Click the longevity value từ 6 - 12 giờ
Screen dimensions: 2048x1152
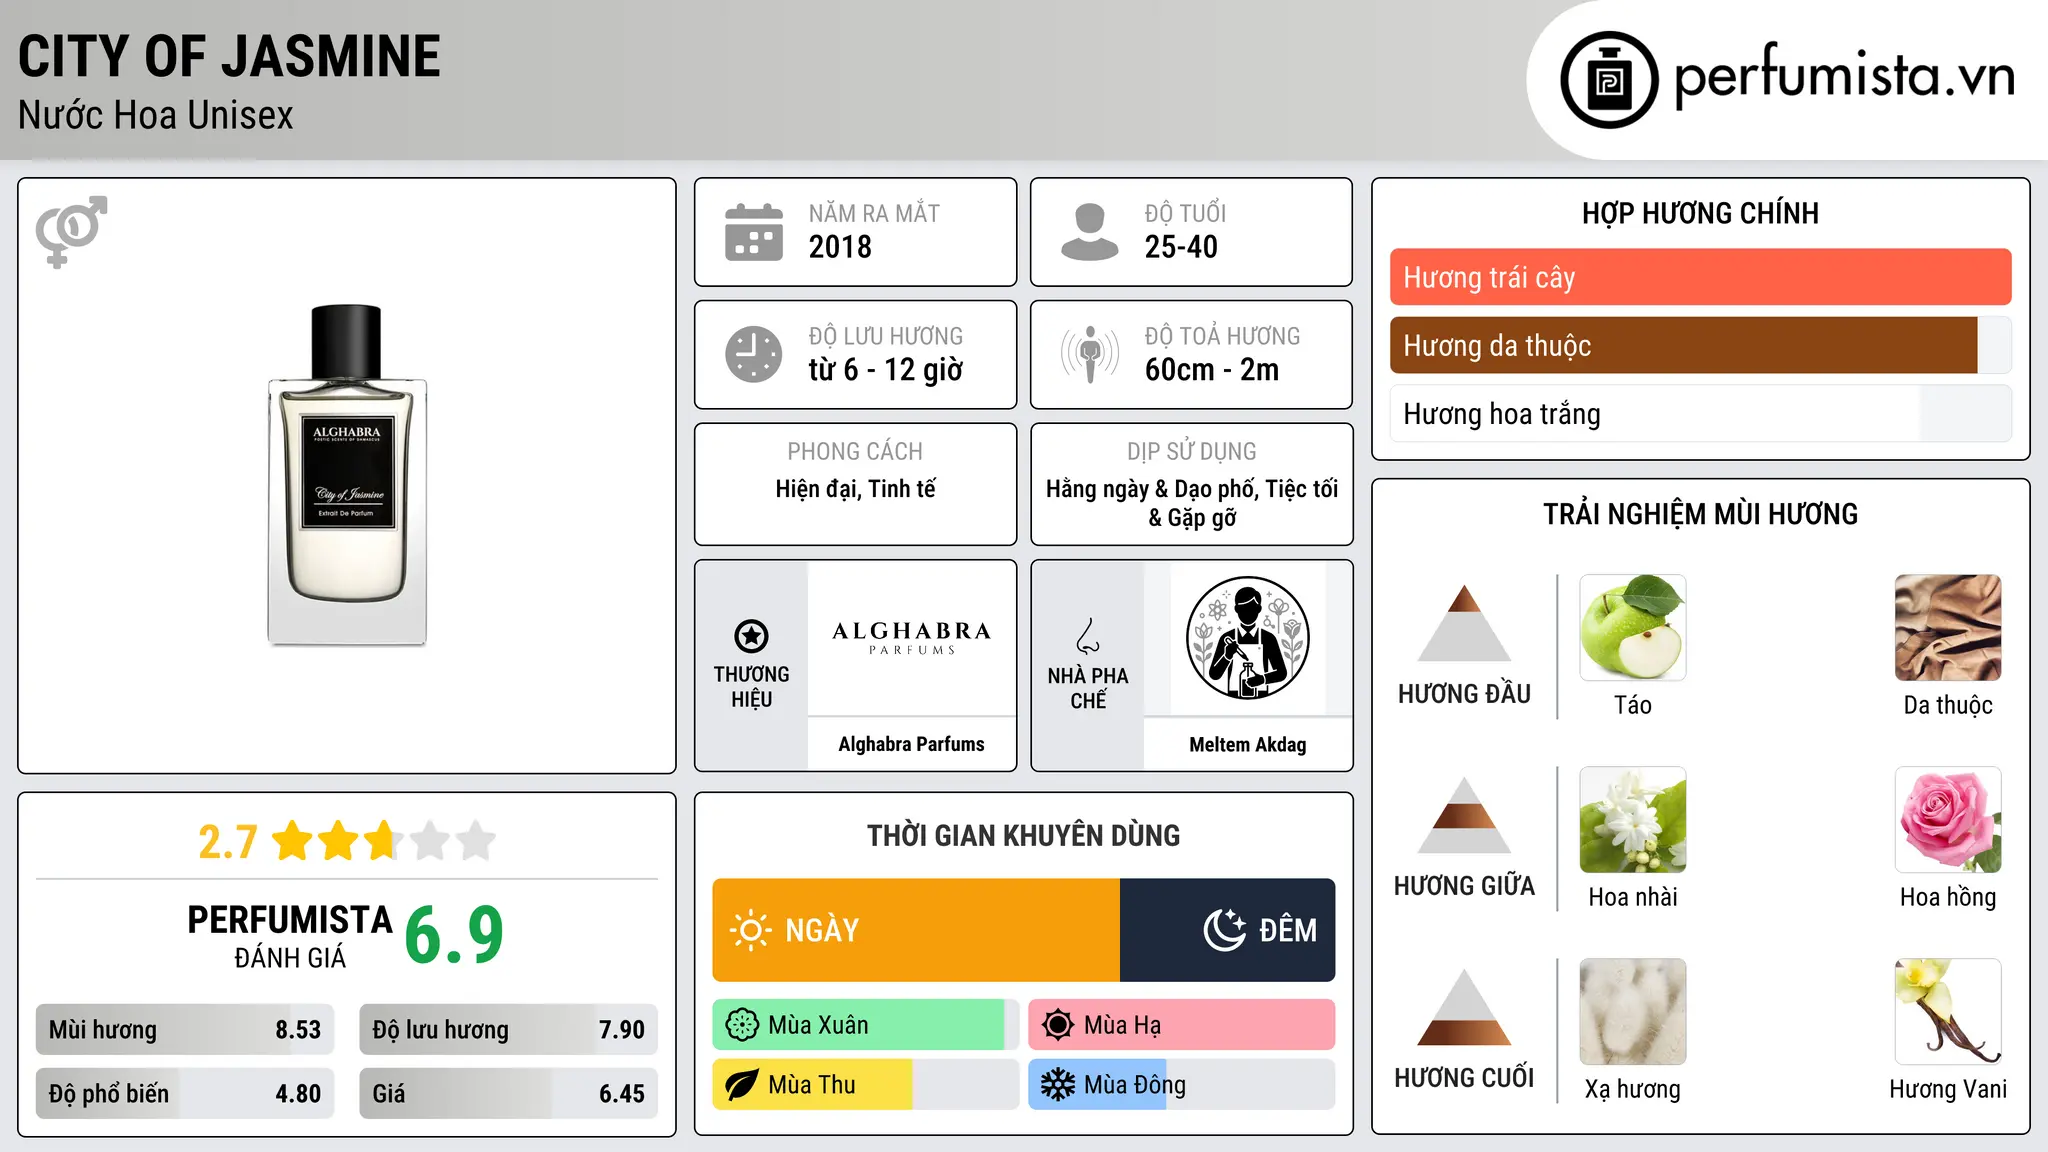[x=886, y=370]
